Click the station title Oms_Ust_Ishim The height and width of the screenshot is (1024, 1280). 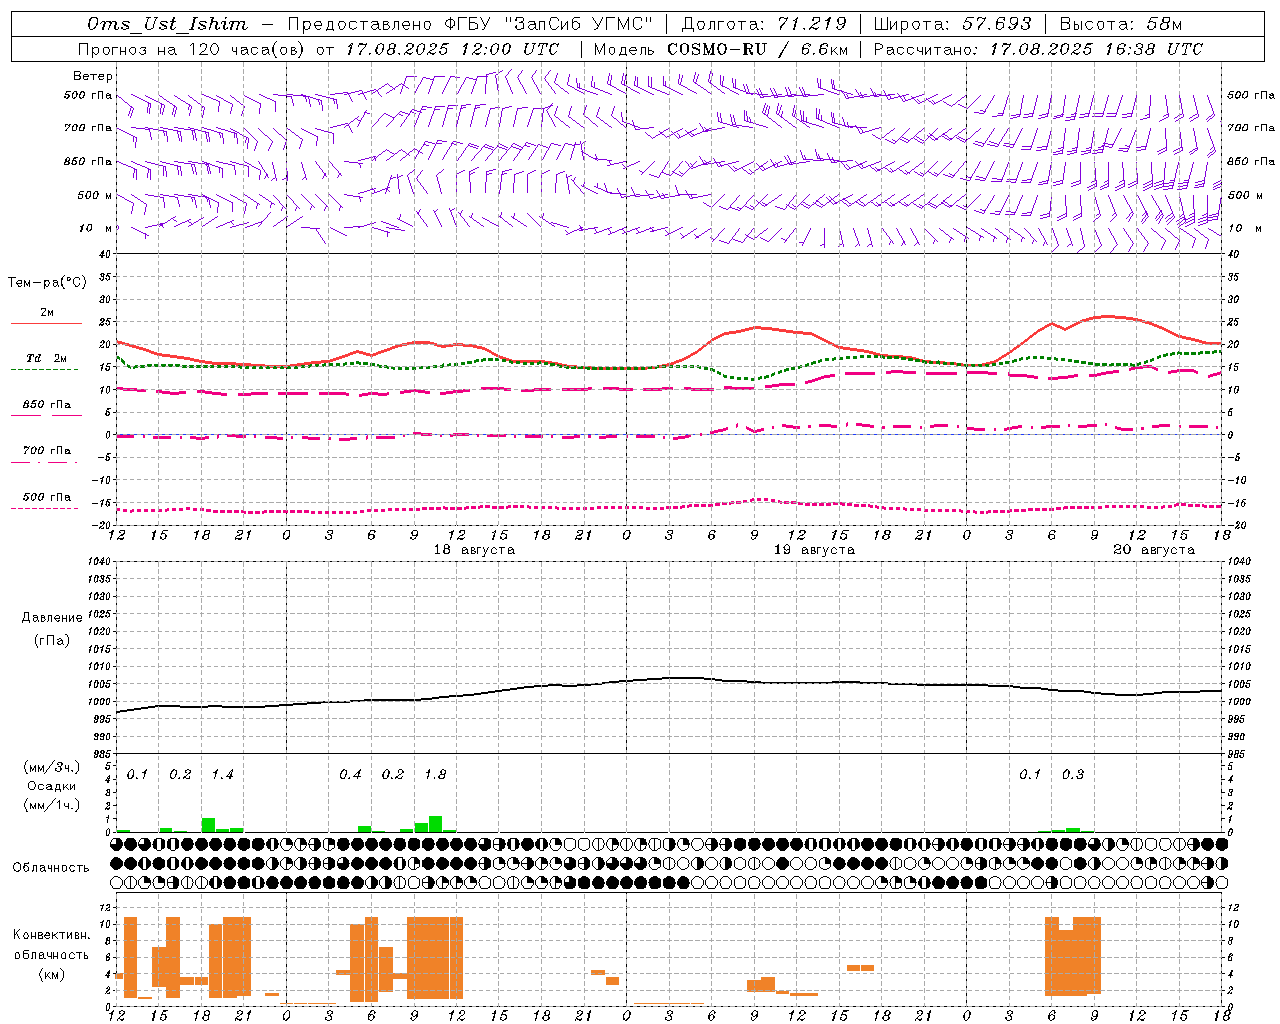[x=167, y=24]
